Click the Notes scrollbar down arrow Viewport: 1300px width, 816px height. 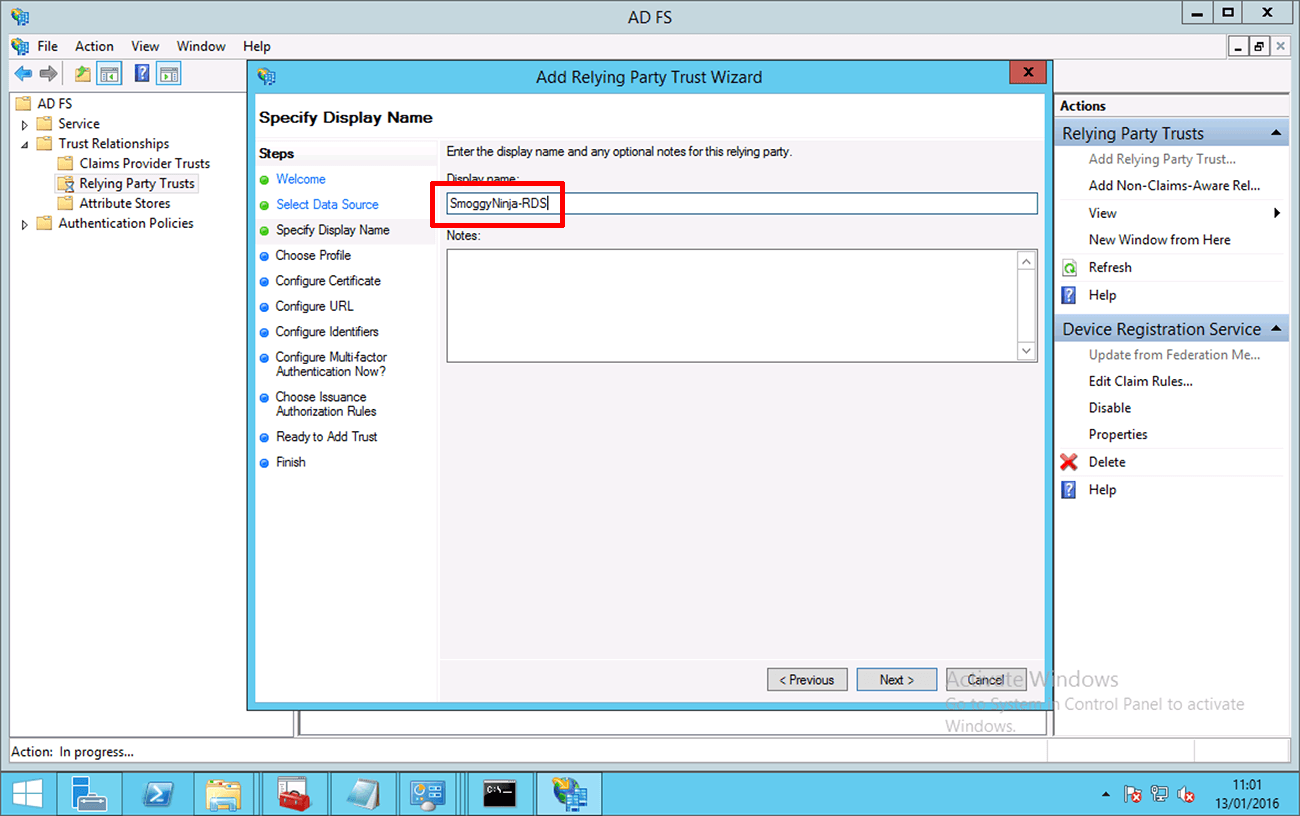[x=1027, y=351]
